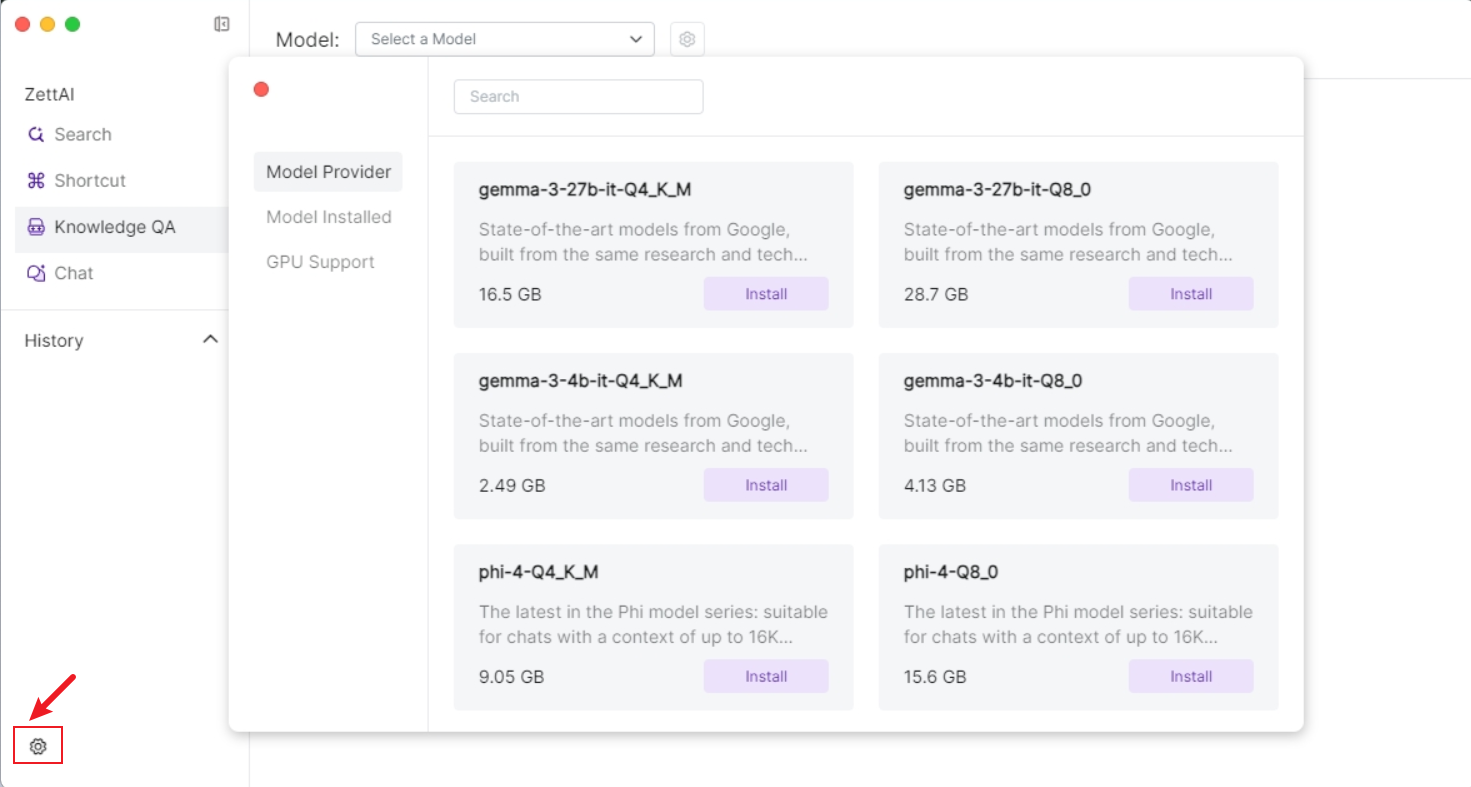The width and height of the screenshot is (1471, 787).
Task: Select the Model Provider tab
Action: pyautogui.click(x=328, y=172)
